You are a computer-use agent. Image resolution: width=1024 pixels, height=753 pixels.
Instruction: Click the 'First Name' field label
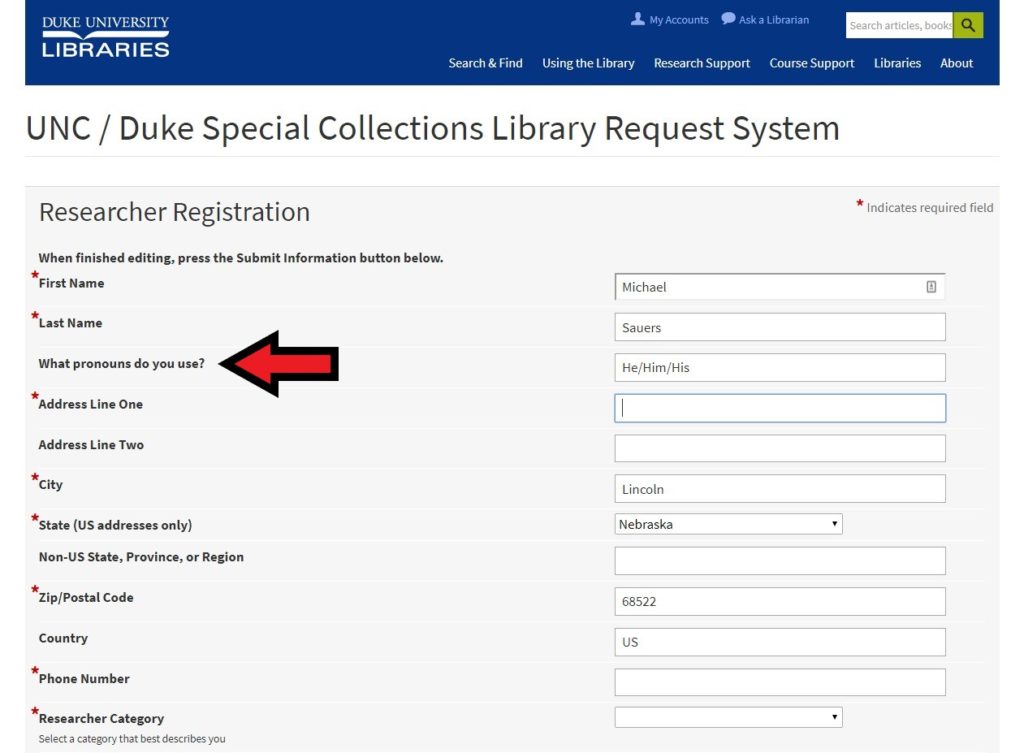pyautogui.click(x=71, y=283)
